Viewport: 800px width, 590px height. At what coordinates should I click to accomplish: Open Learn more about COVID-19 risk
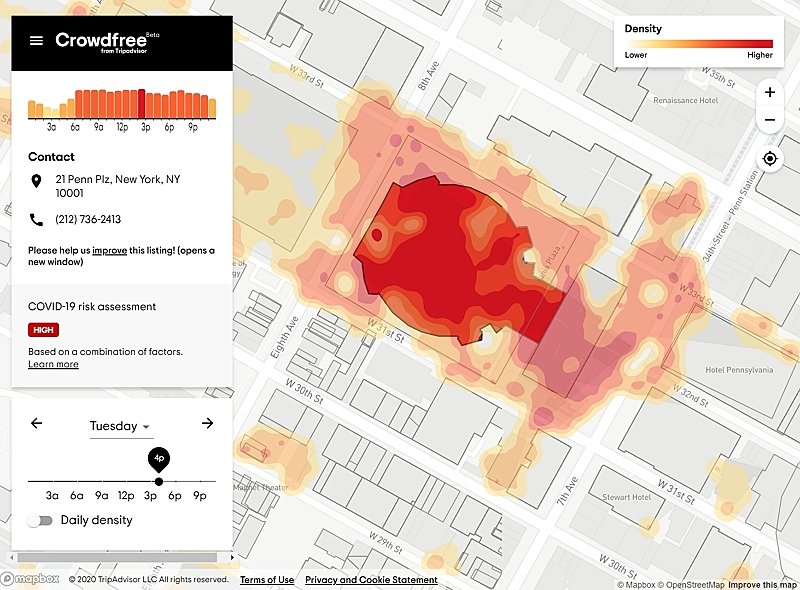(x=53, y=364)
